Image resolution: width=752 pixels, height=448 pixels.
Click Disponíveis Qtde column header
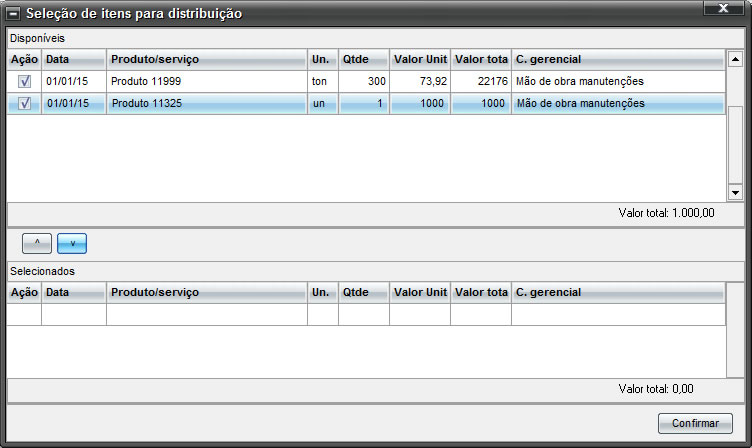coord(364,59)
